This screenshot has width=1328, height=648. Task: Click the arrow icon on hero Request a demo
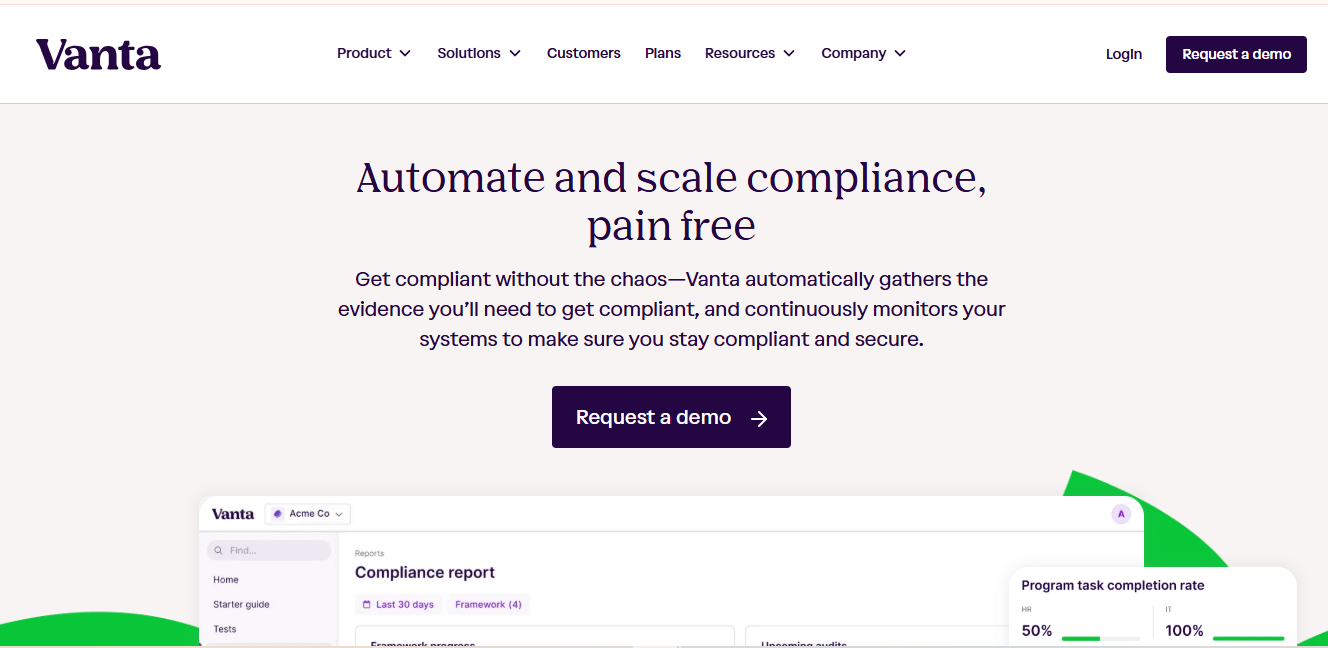[759, 418]
